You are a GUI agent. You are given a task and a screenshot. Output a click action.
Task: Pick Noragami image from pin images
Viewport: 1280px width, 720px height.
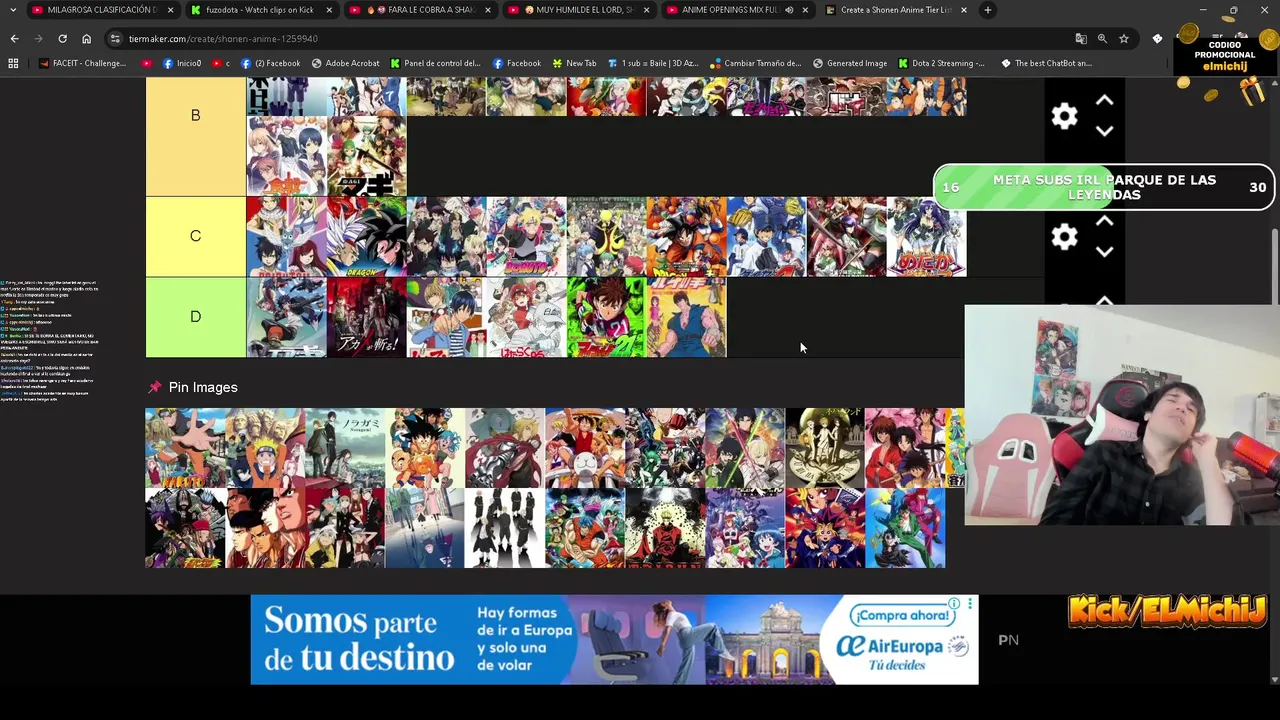click(x=345, y=447)
